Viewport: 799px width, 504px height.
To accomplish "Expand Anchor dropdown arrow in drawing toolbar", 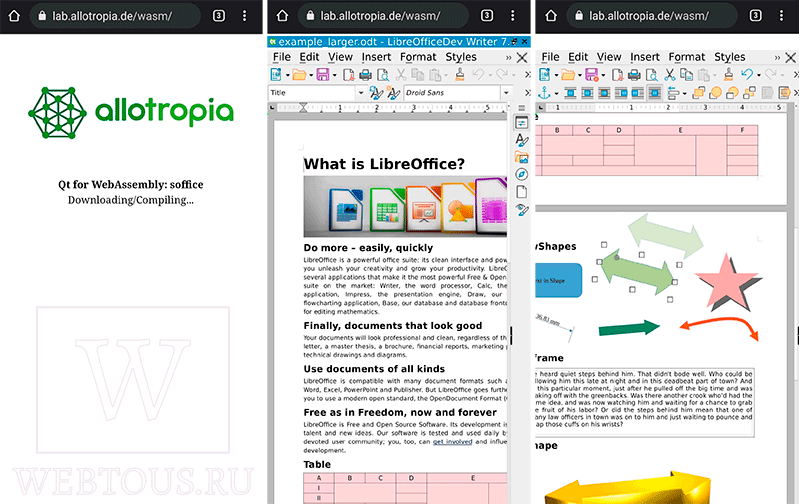I will pyautogui.click(x=556, y=93).
